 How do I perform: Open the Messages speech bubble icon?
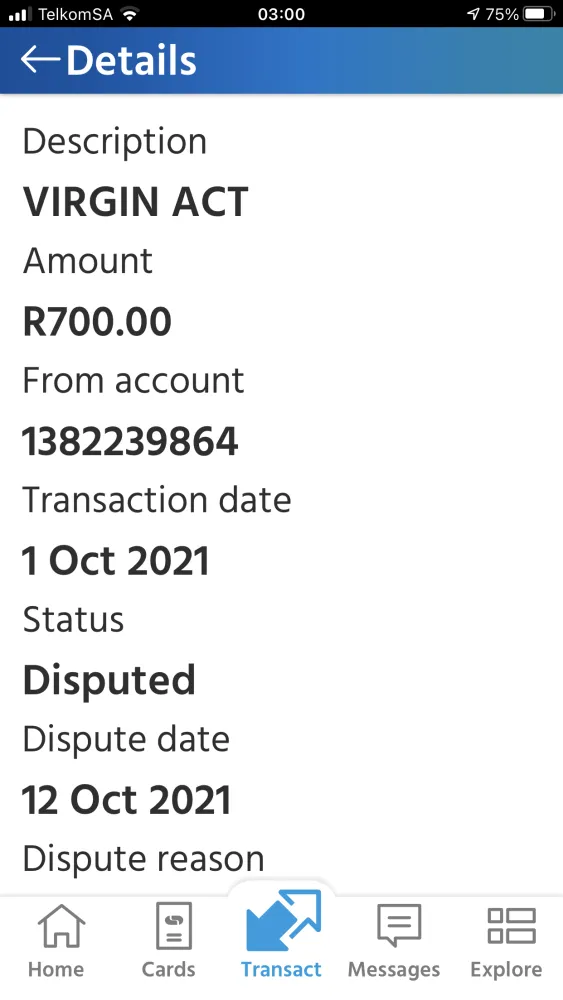(399, 925)
